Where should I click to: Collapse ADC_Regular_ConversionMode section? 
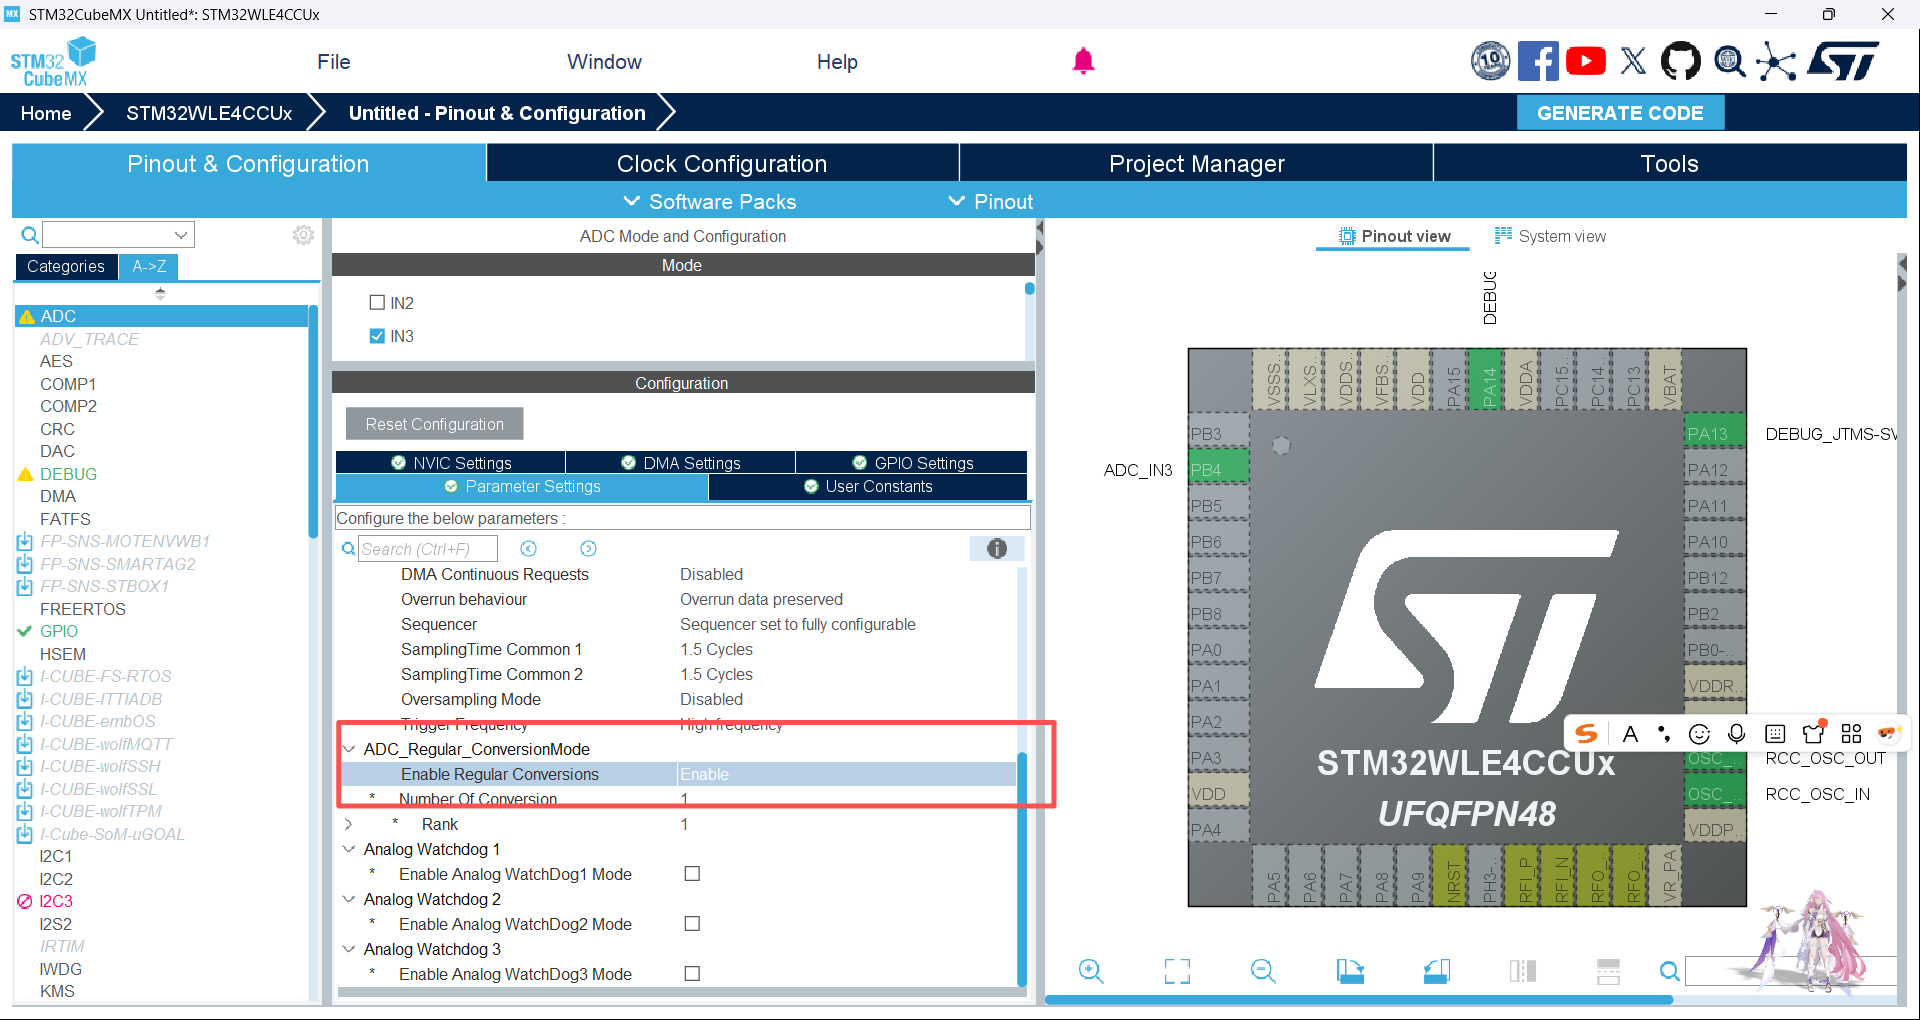[x=349, y=749]
